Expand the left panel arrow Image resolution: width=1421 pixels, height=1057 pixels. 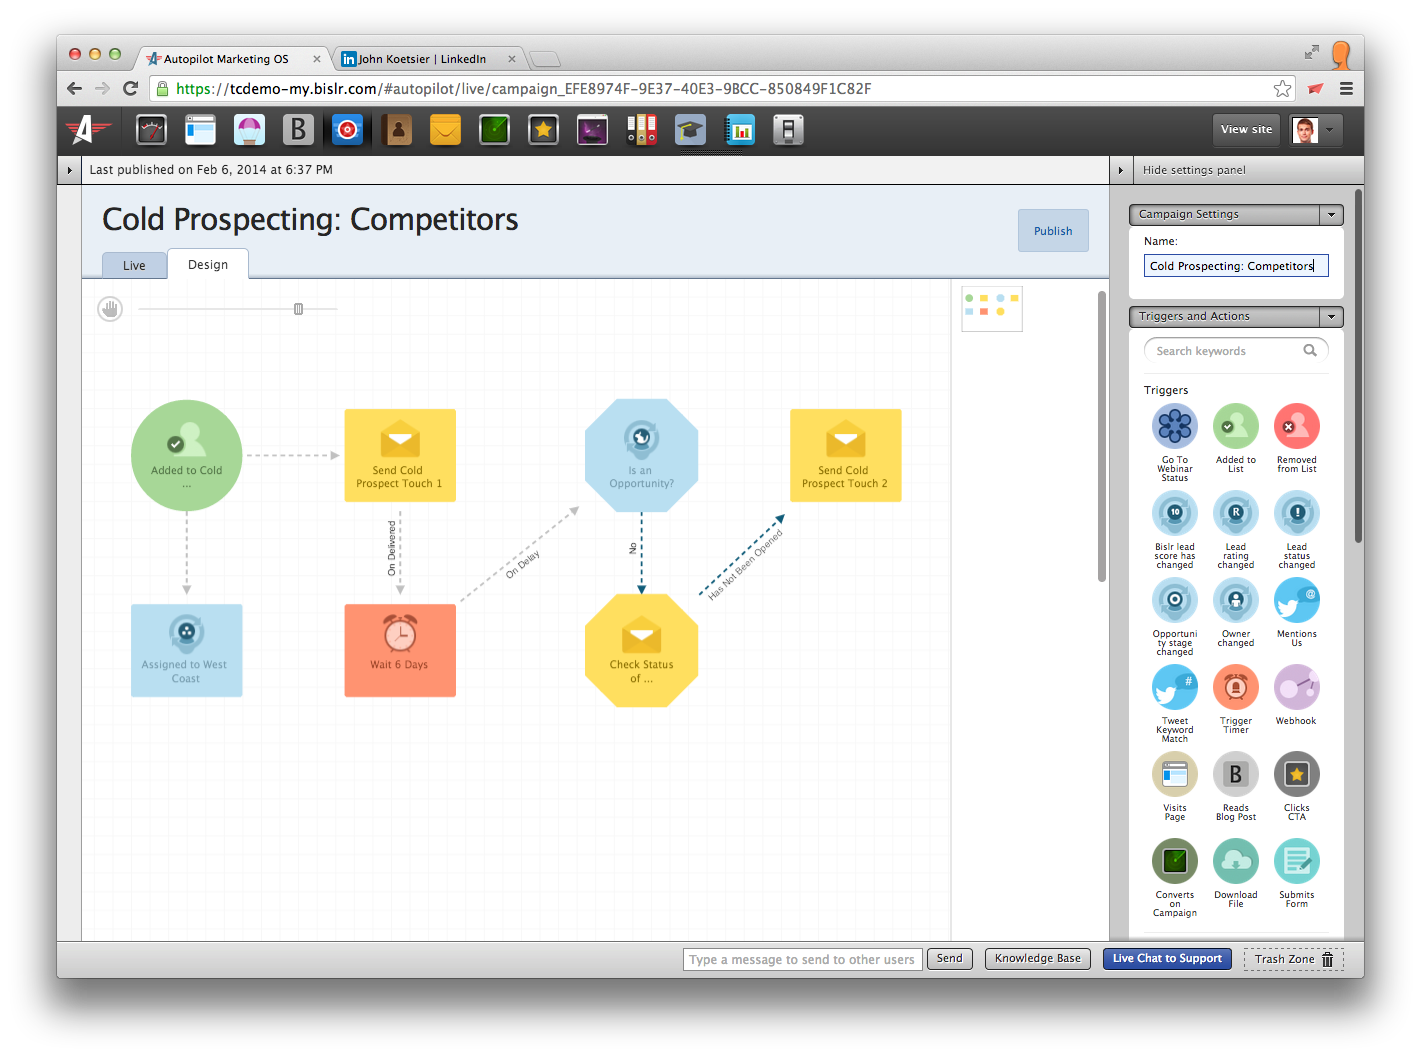(x=69, y=170)
